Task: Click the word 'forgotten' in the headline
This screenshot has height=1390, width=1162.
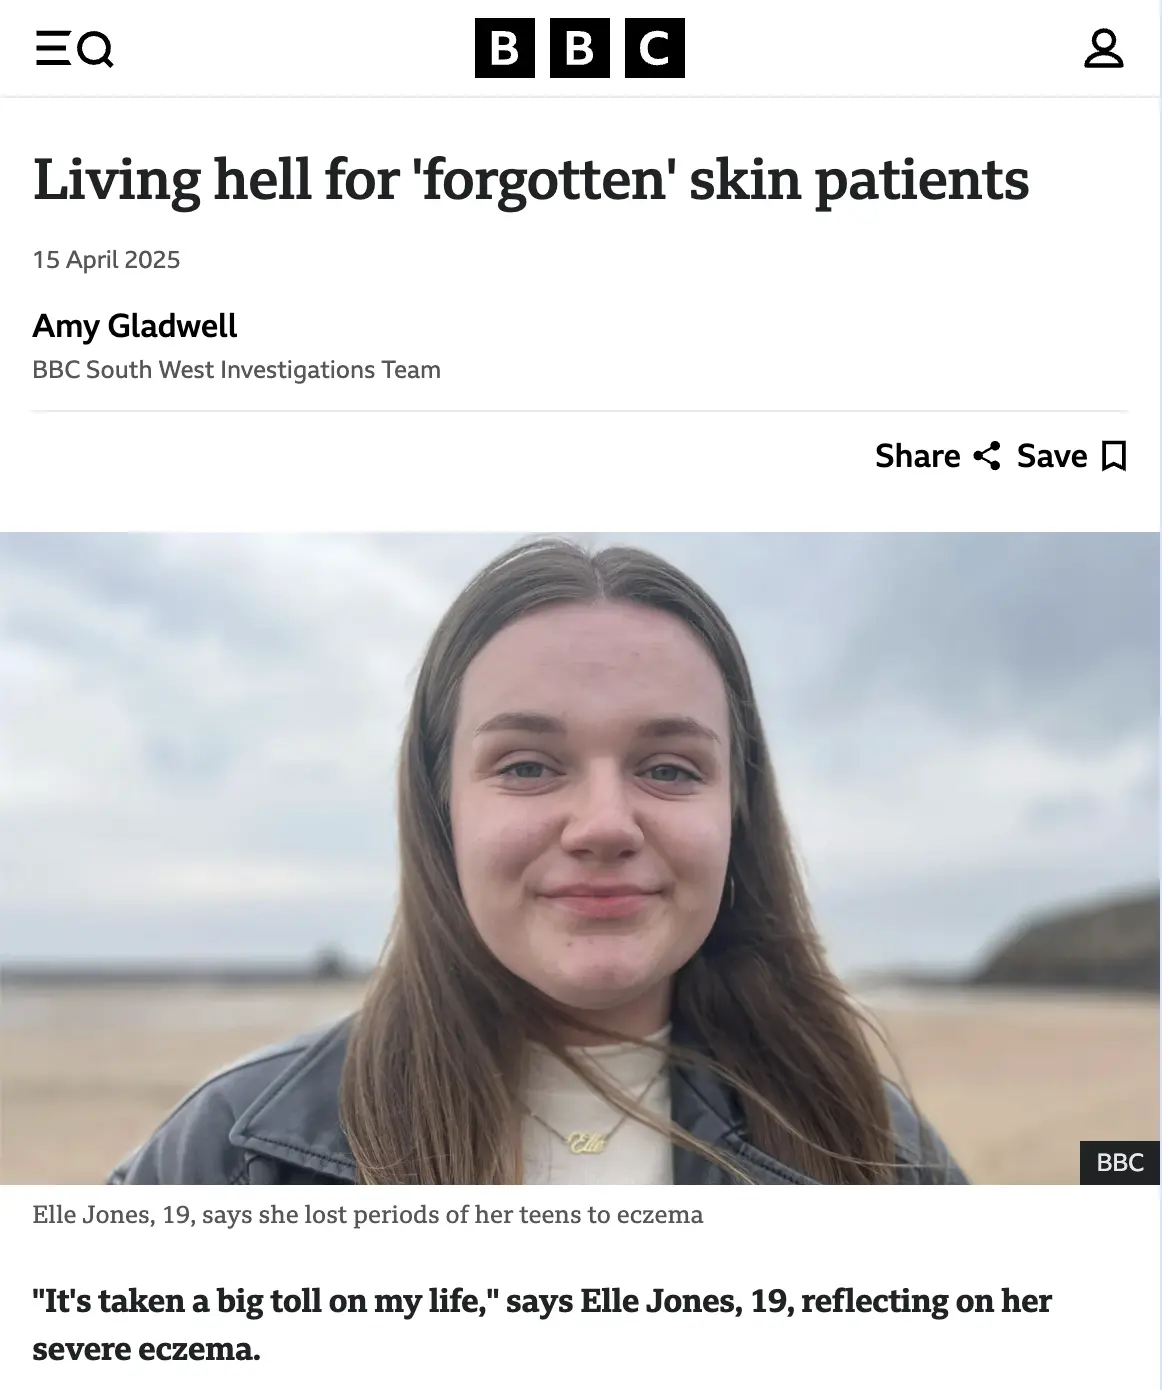Action: (545, 181)
